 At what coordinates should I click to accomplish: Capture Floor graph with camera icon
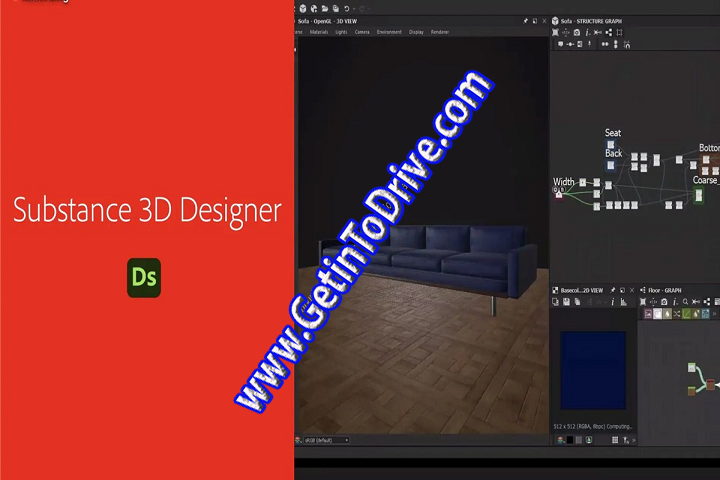pyautogui.click(x=664, y=302)
